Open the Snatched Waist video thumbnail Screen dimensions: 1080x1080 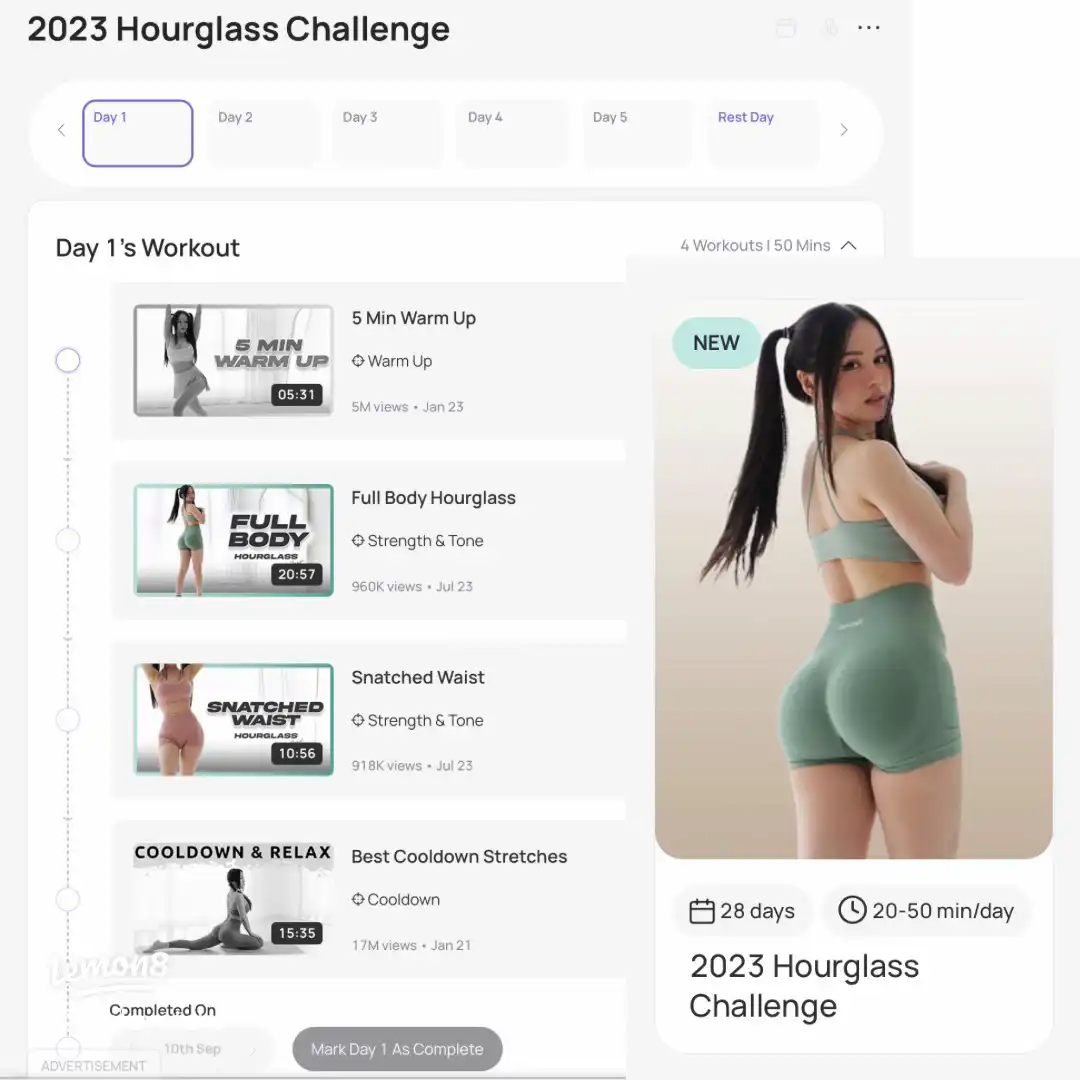[233, 720]
